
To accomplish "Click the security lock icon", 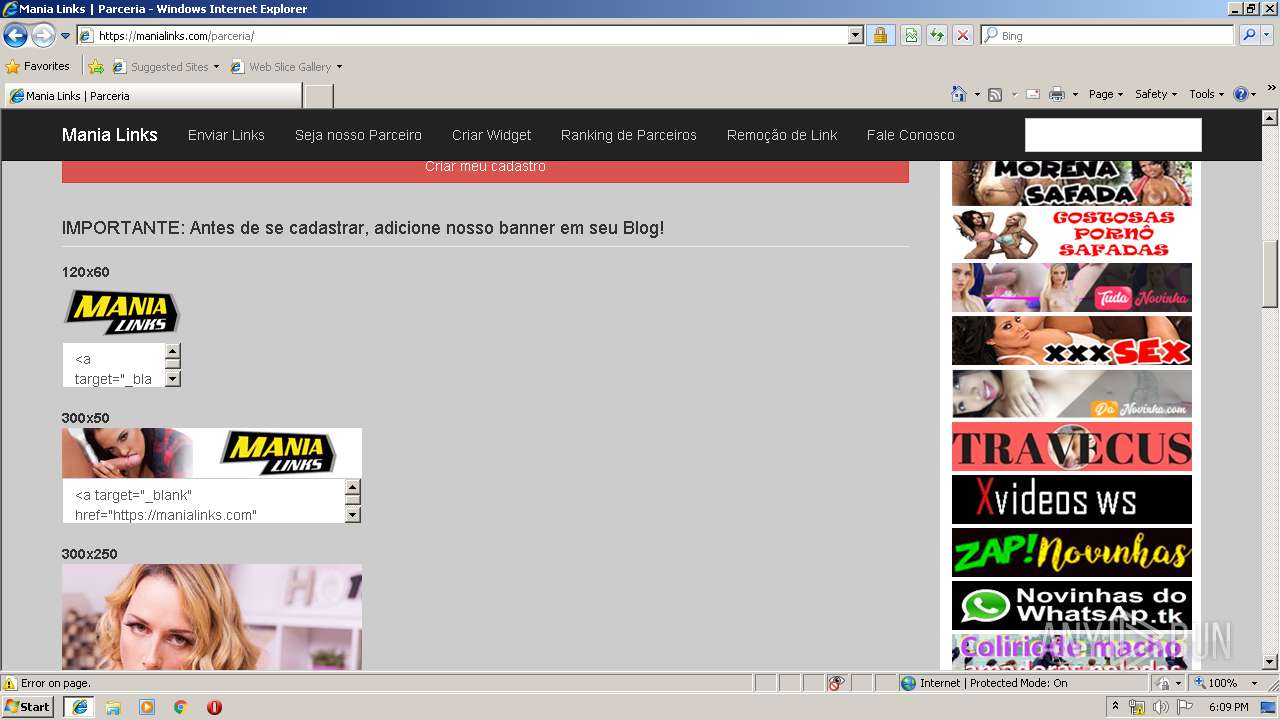I will click(x=880, y=36).
